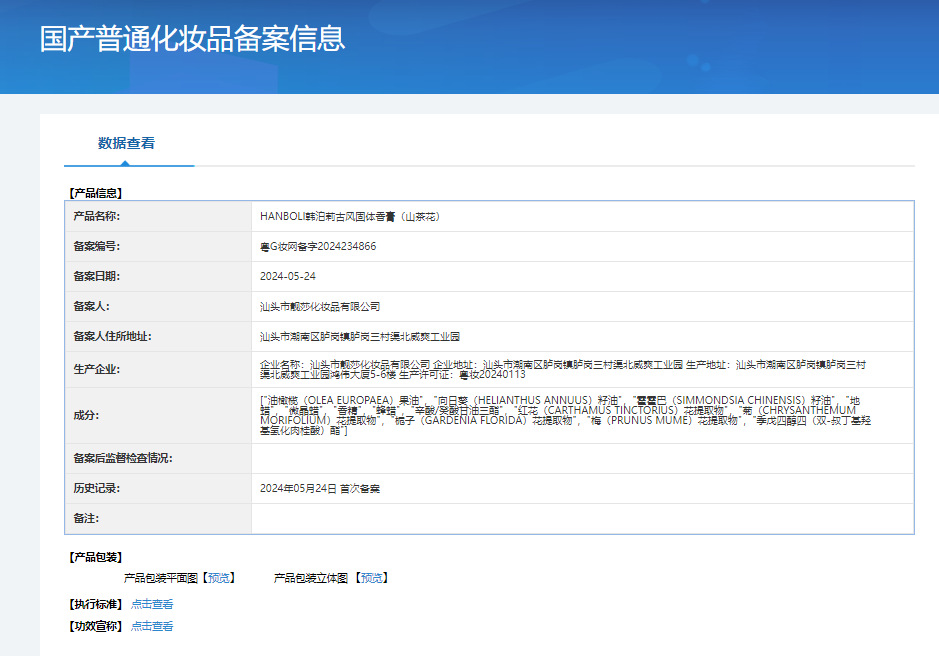Click the 成分 ingredients list text
Image resolution: width=939 pixels, height=656 pixels.
point(560,415)
